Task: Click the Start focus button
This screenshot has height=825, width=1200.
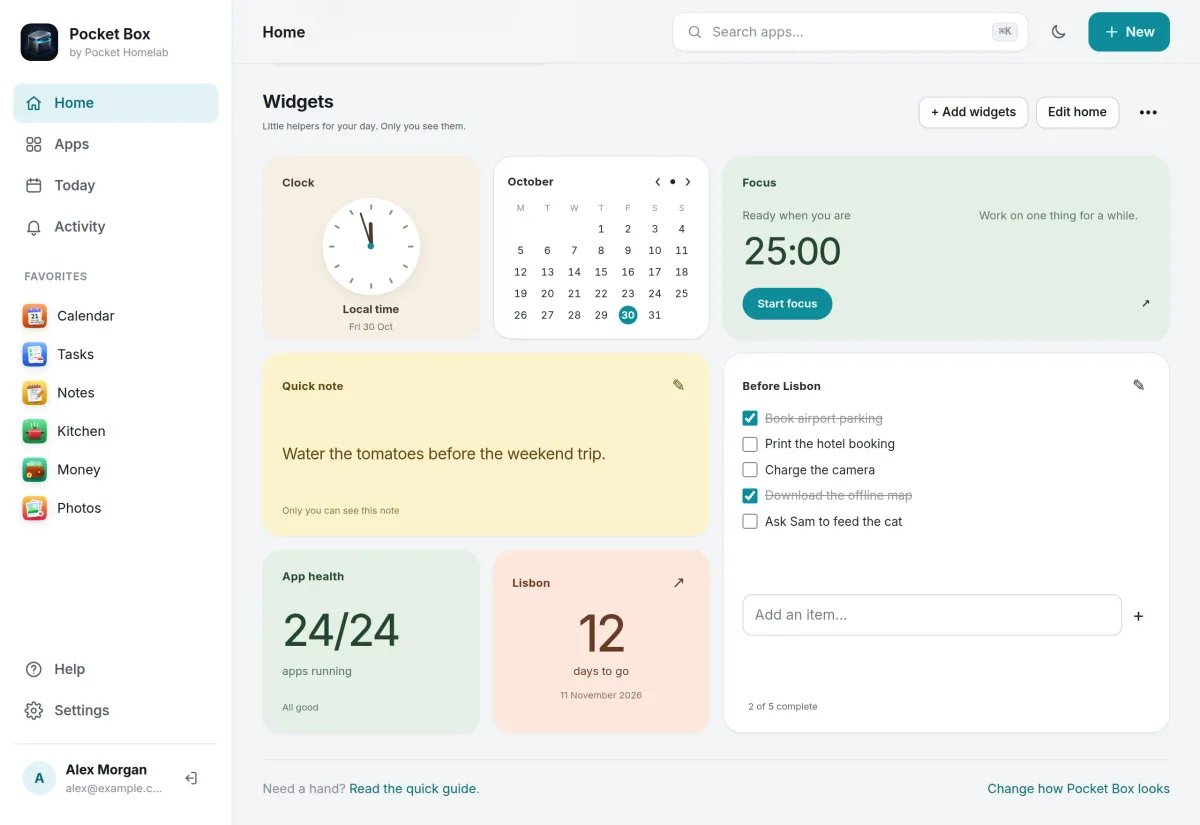Action: (x=787, y=304)
